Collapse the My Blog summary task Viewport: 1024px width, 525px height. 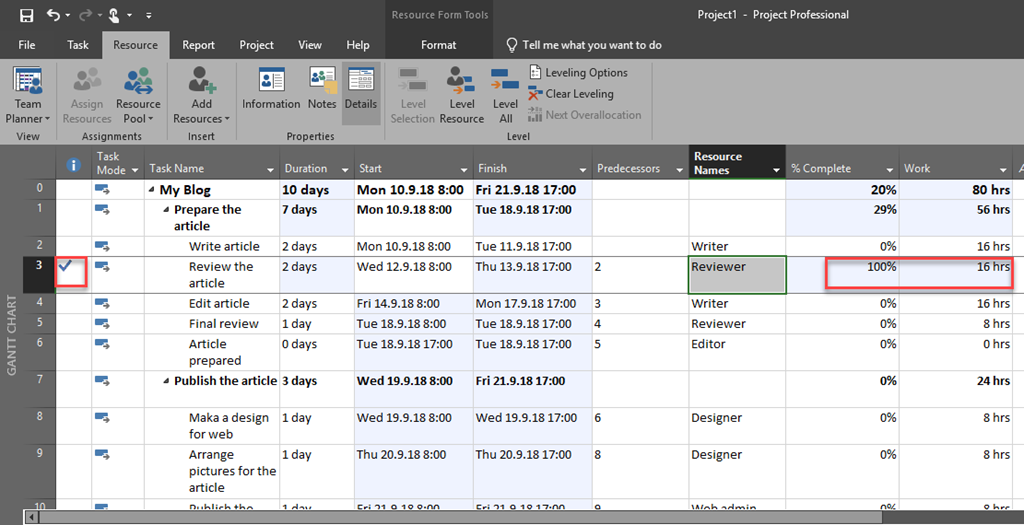click(x=153, y=190)
